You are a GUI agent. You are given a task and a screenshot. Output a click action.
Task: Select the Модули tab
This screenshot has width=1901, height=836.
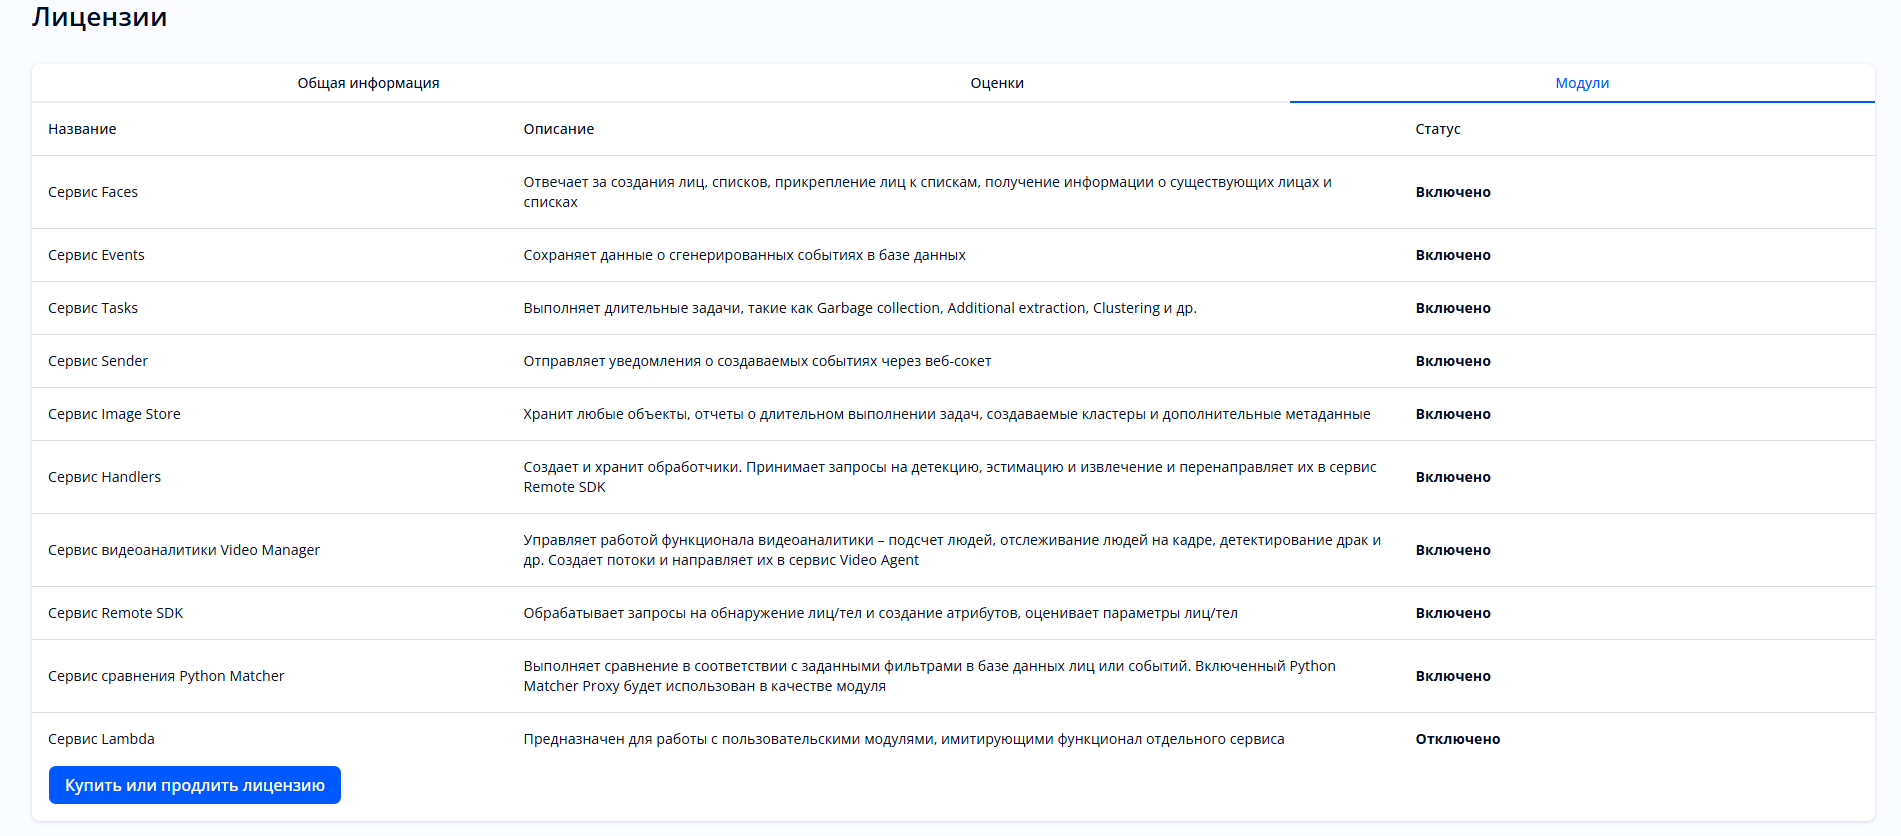pos(1581,83)
